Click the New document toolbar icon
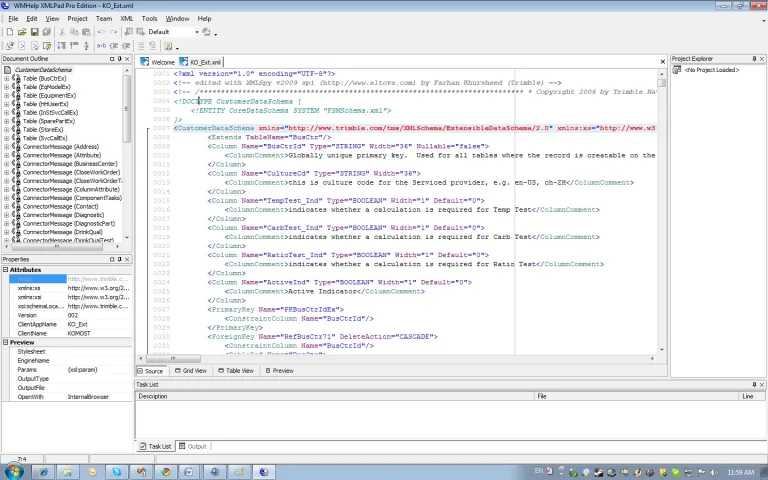The height and width of the screenshot is (480, 768). pos(10,32)
